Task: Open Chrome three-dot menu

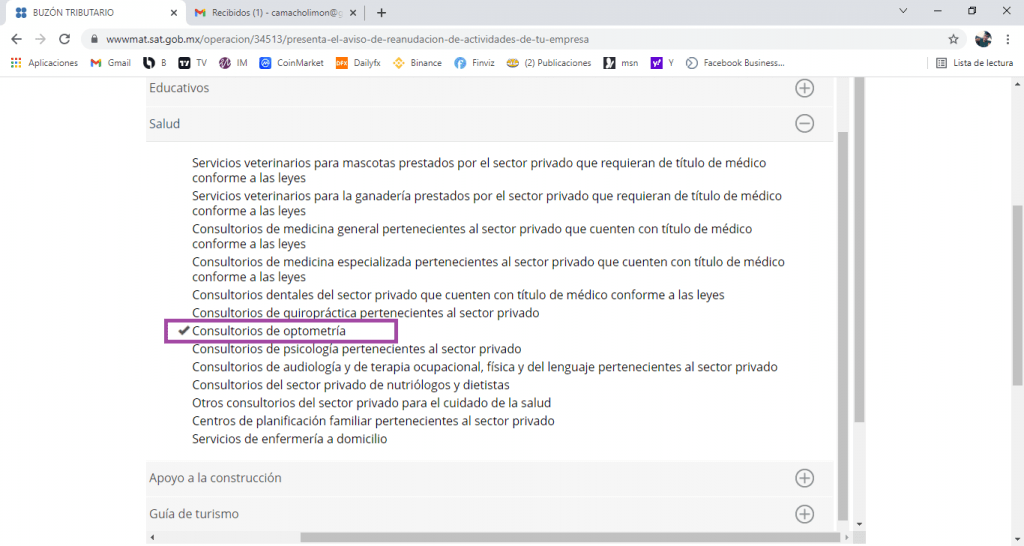Action: tap(1008, 39)
